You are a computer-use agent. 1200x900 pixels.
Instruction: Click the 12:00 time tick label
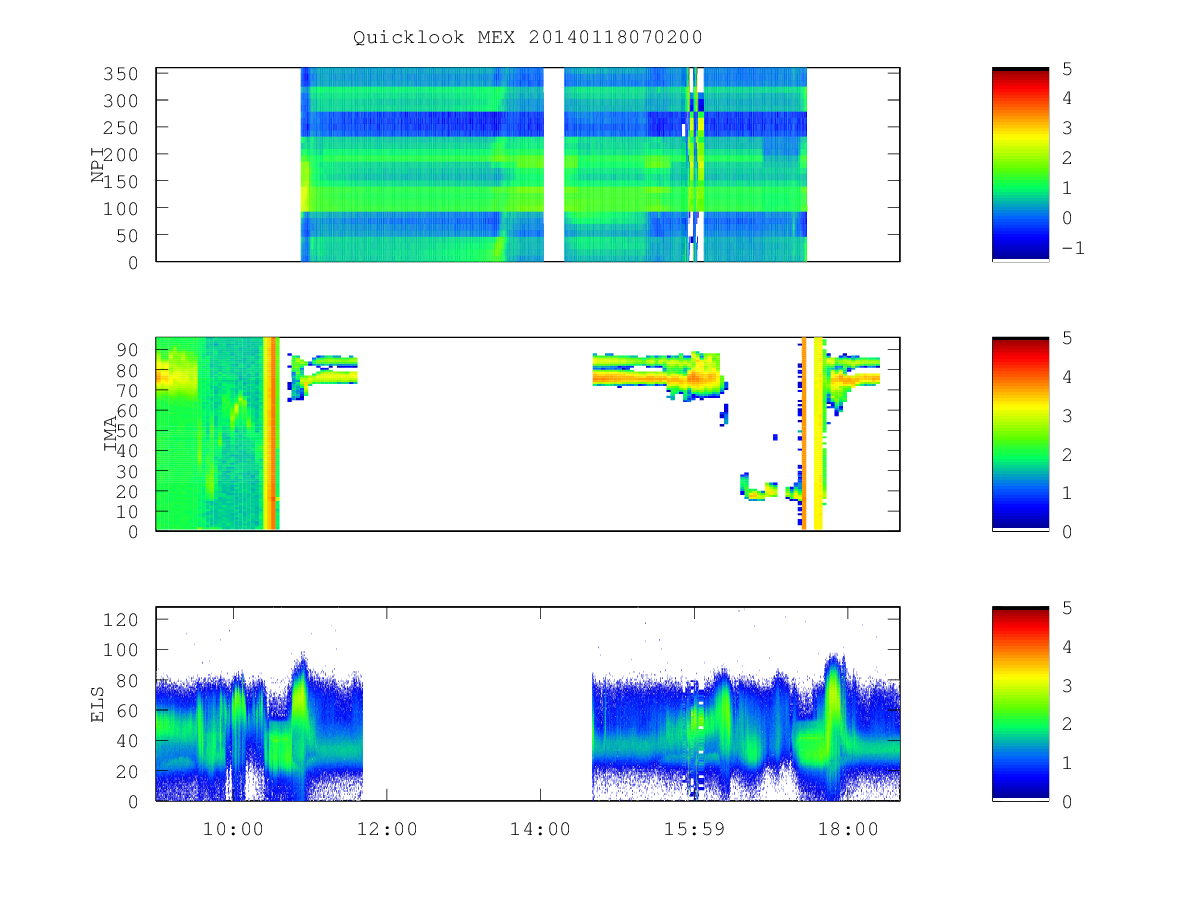pos(387,829)
